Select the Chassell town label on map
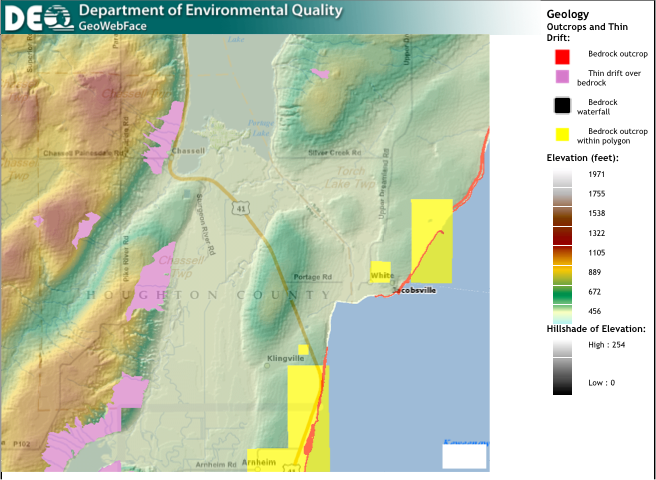The width and height of the screenshot is (656, 480). coord(187,151)
